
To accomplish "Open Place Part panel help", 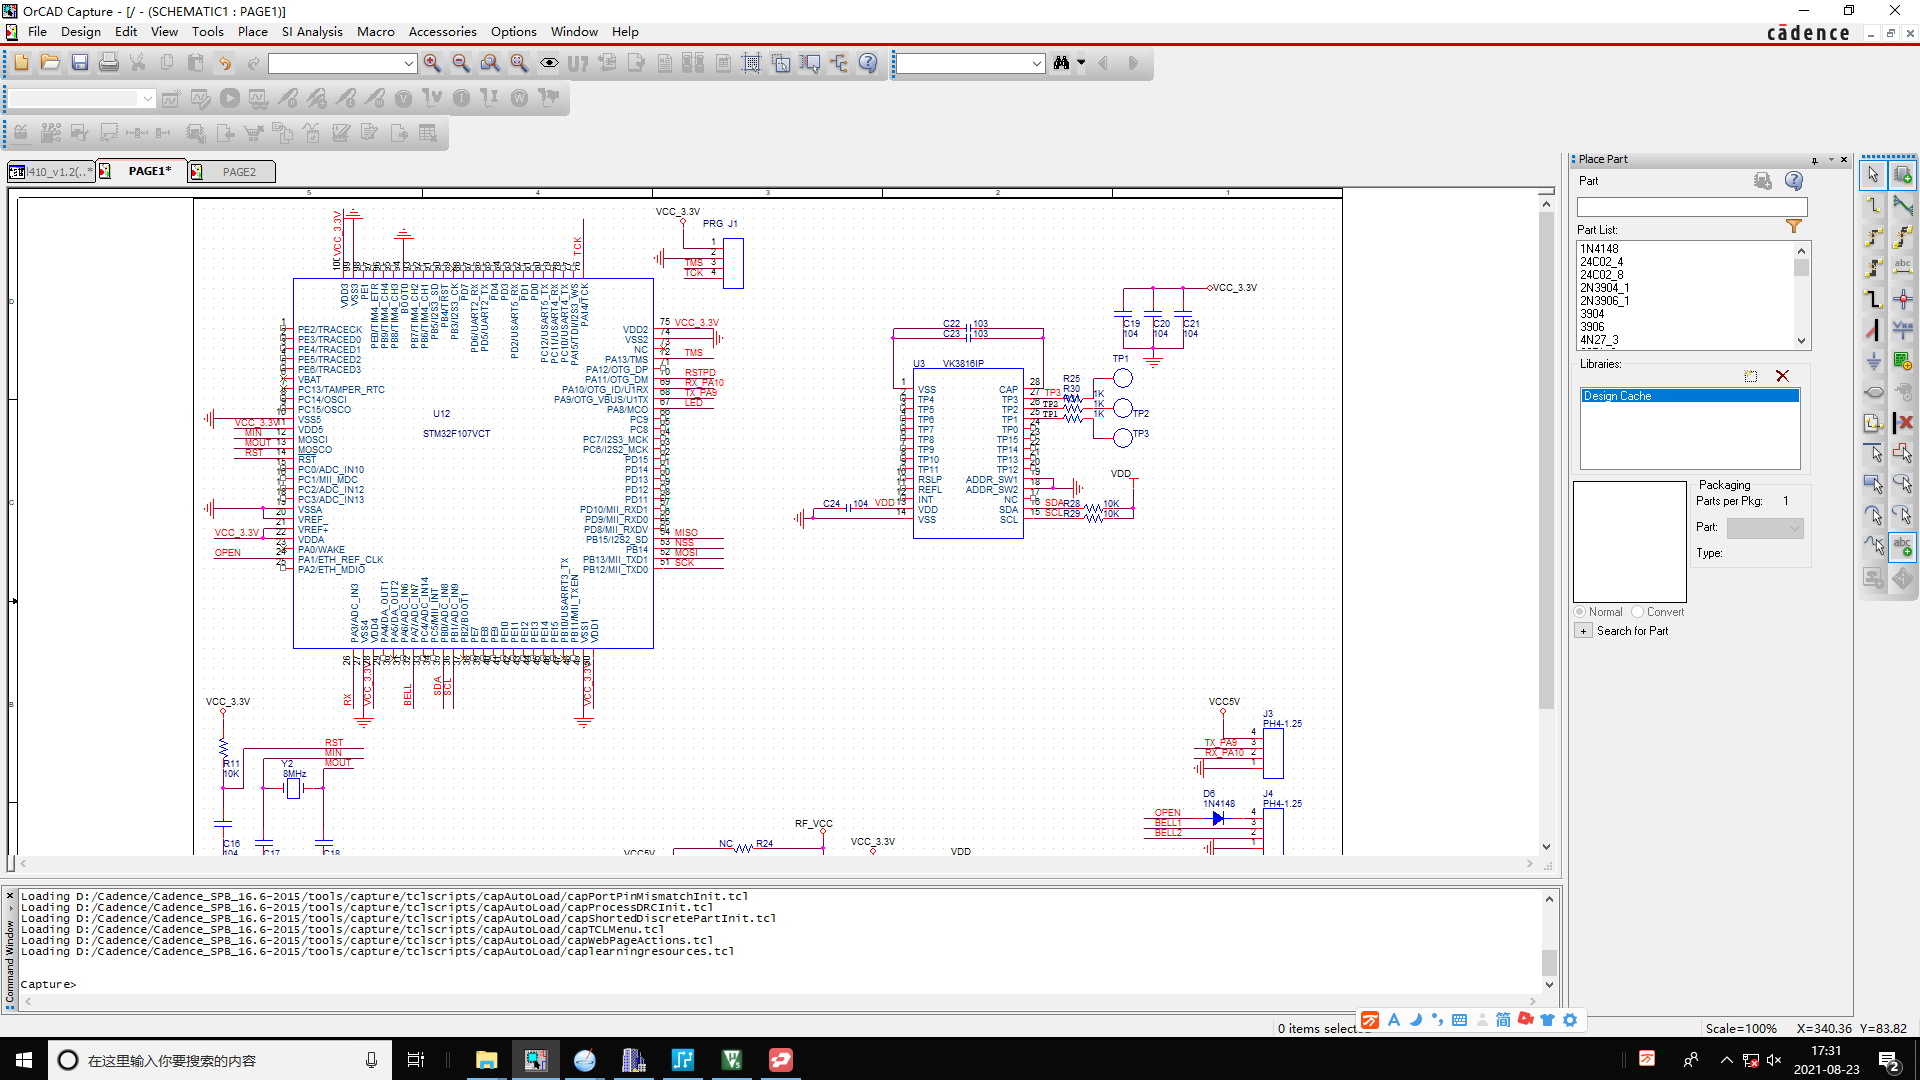I will pyautogui.click(x=1794, y=181).
